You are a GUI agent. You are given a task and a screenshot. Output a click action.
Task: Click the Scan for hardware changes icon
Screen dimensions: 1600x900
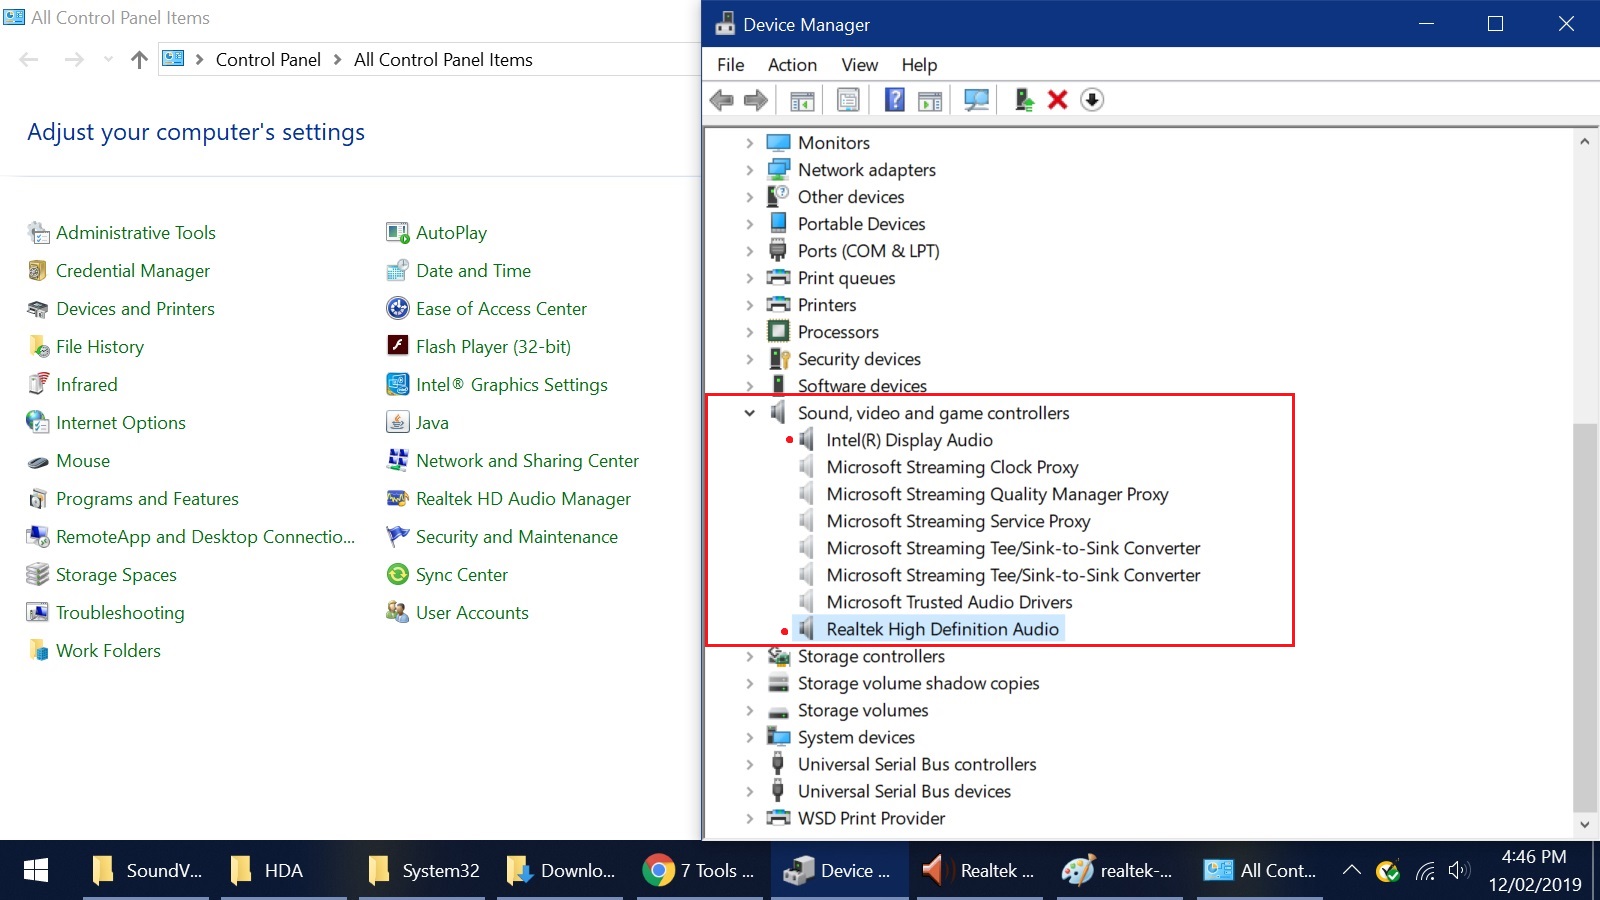[x=977, y=99]
